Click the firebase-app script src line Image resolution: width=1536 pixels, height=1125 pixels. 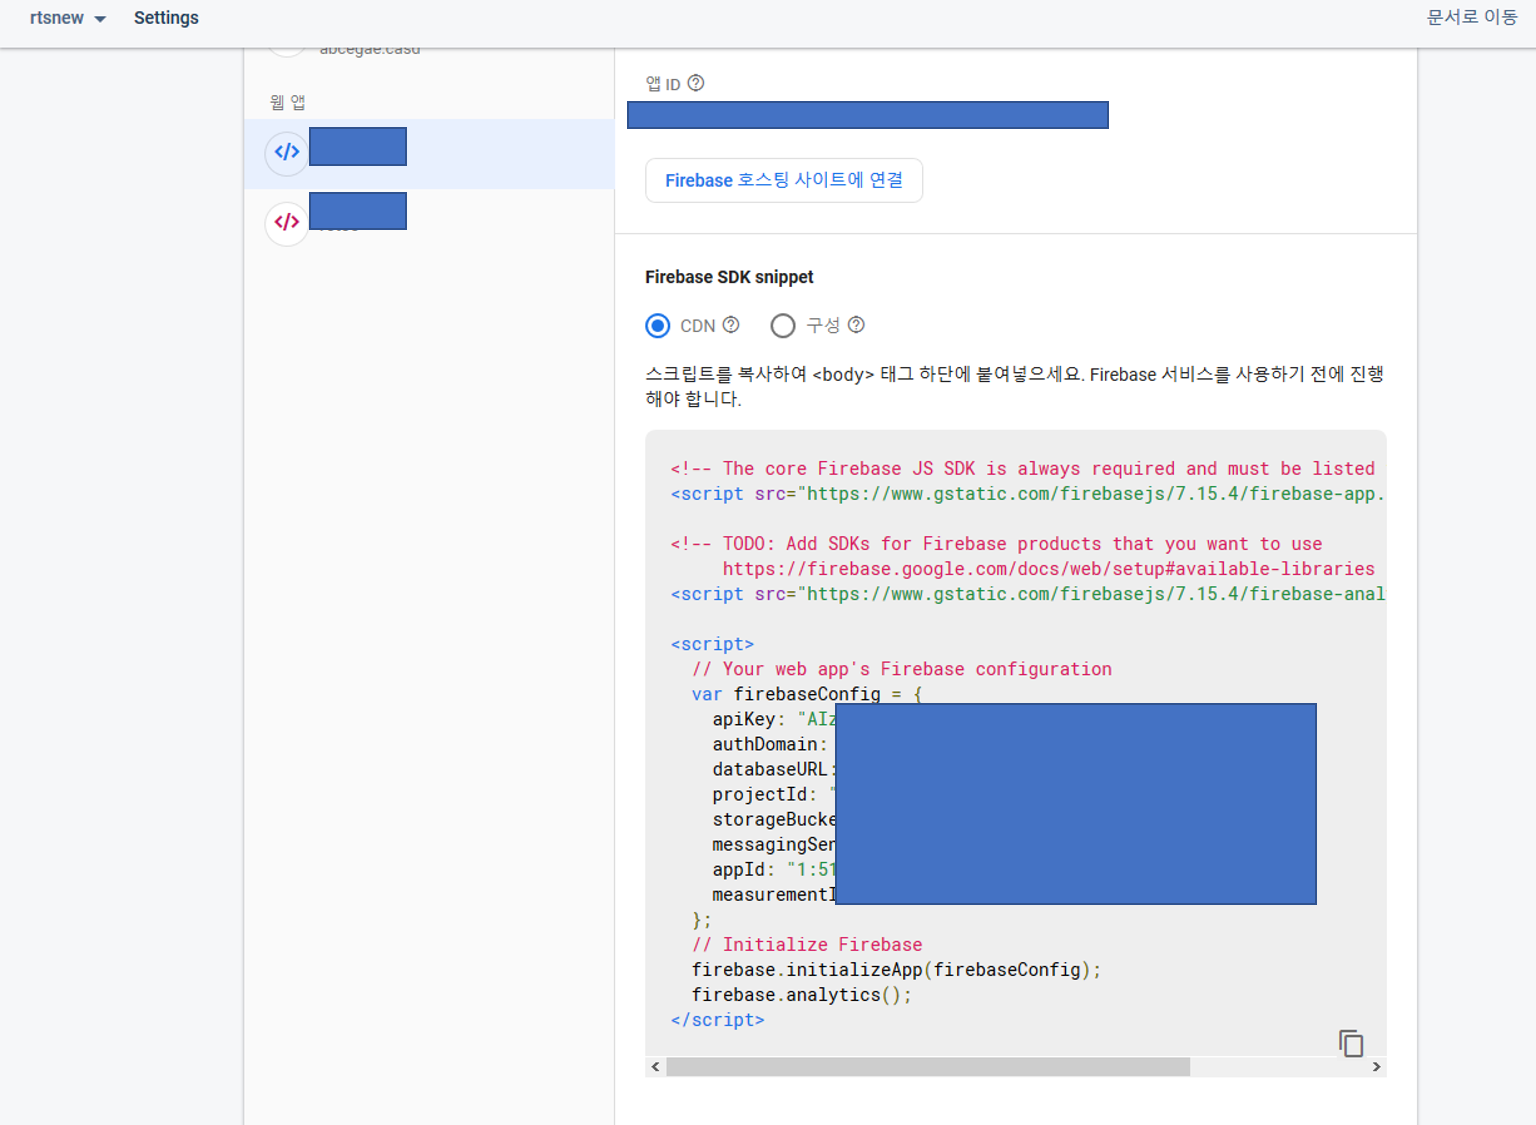coord(1028,494)
